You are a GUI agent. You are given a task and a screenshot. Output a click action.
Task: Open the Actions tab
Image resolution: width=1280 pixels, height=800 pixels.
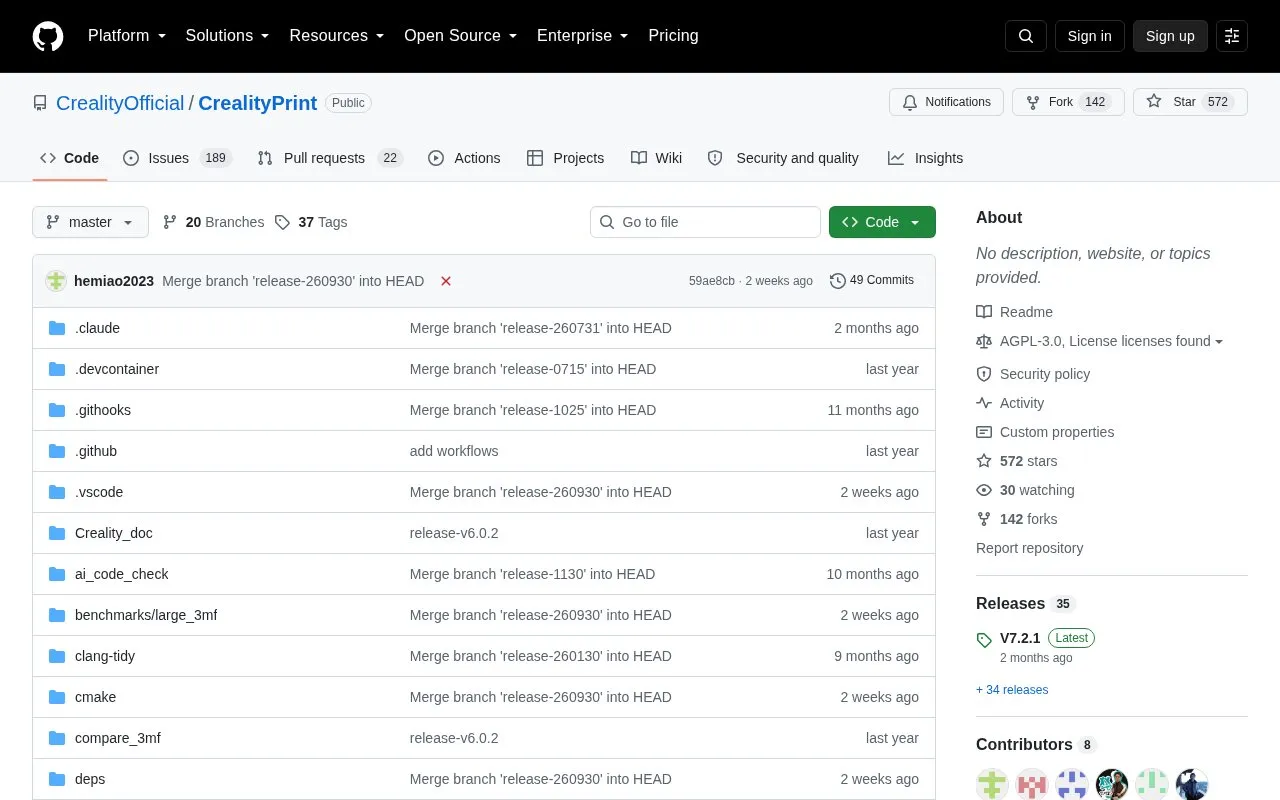click(464, 158)
